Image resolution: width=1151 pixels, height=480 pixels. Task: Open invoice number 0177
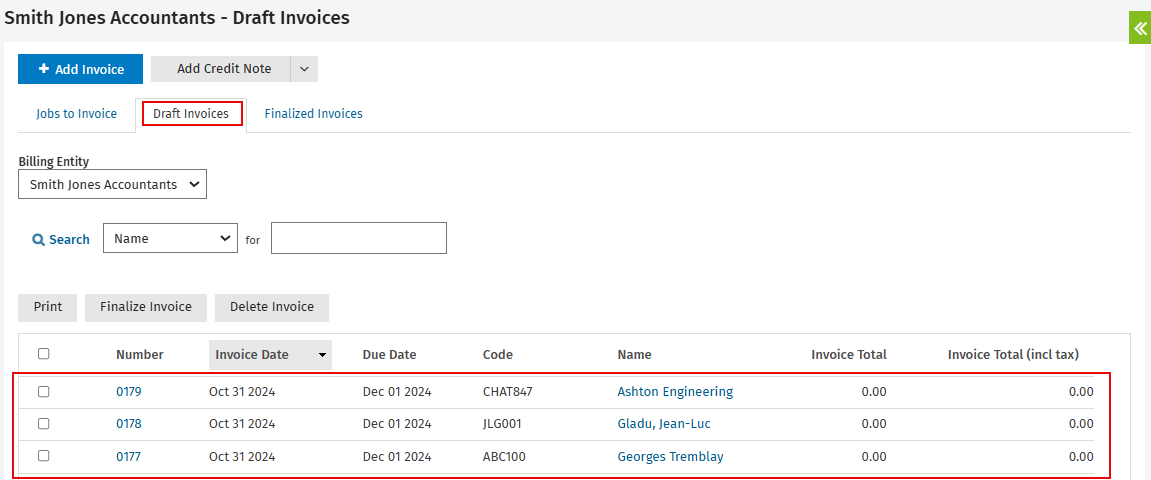point(128,457)
